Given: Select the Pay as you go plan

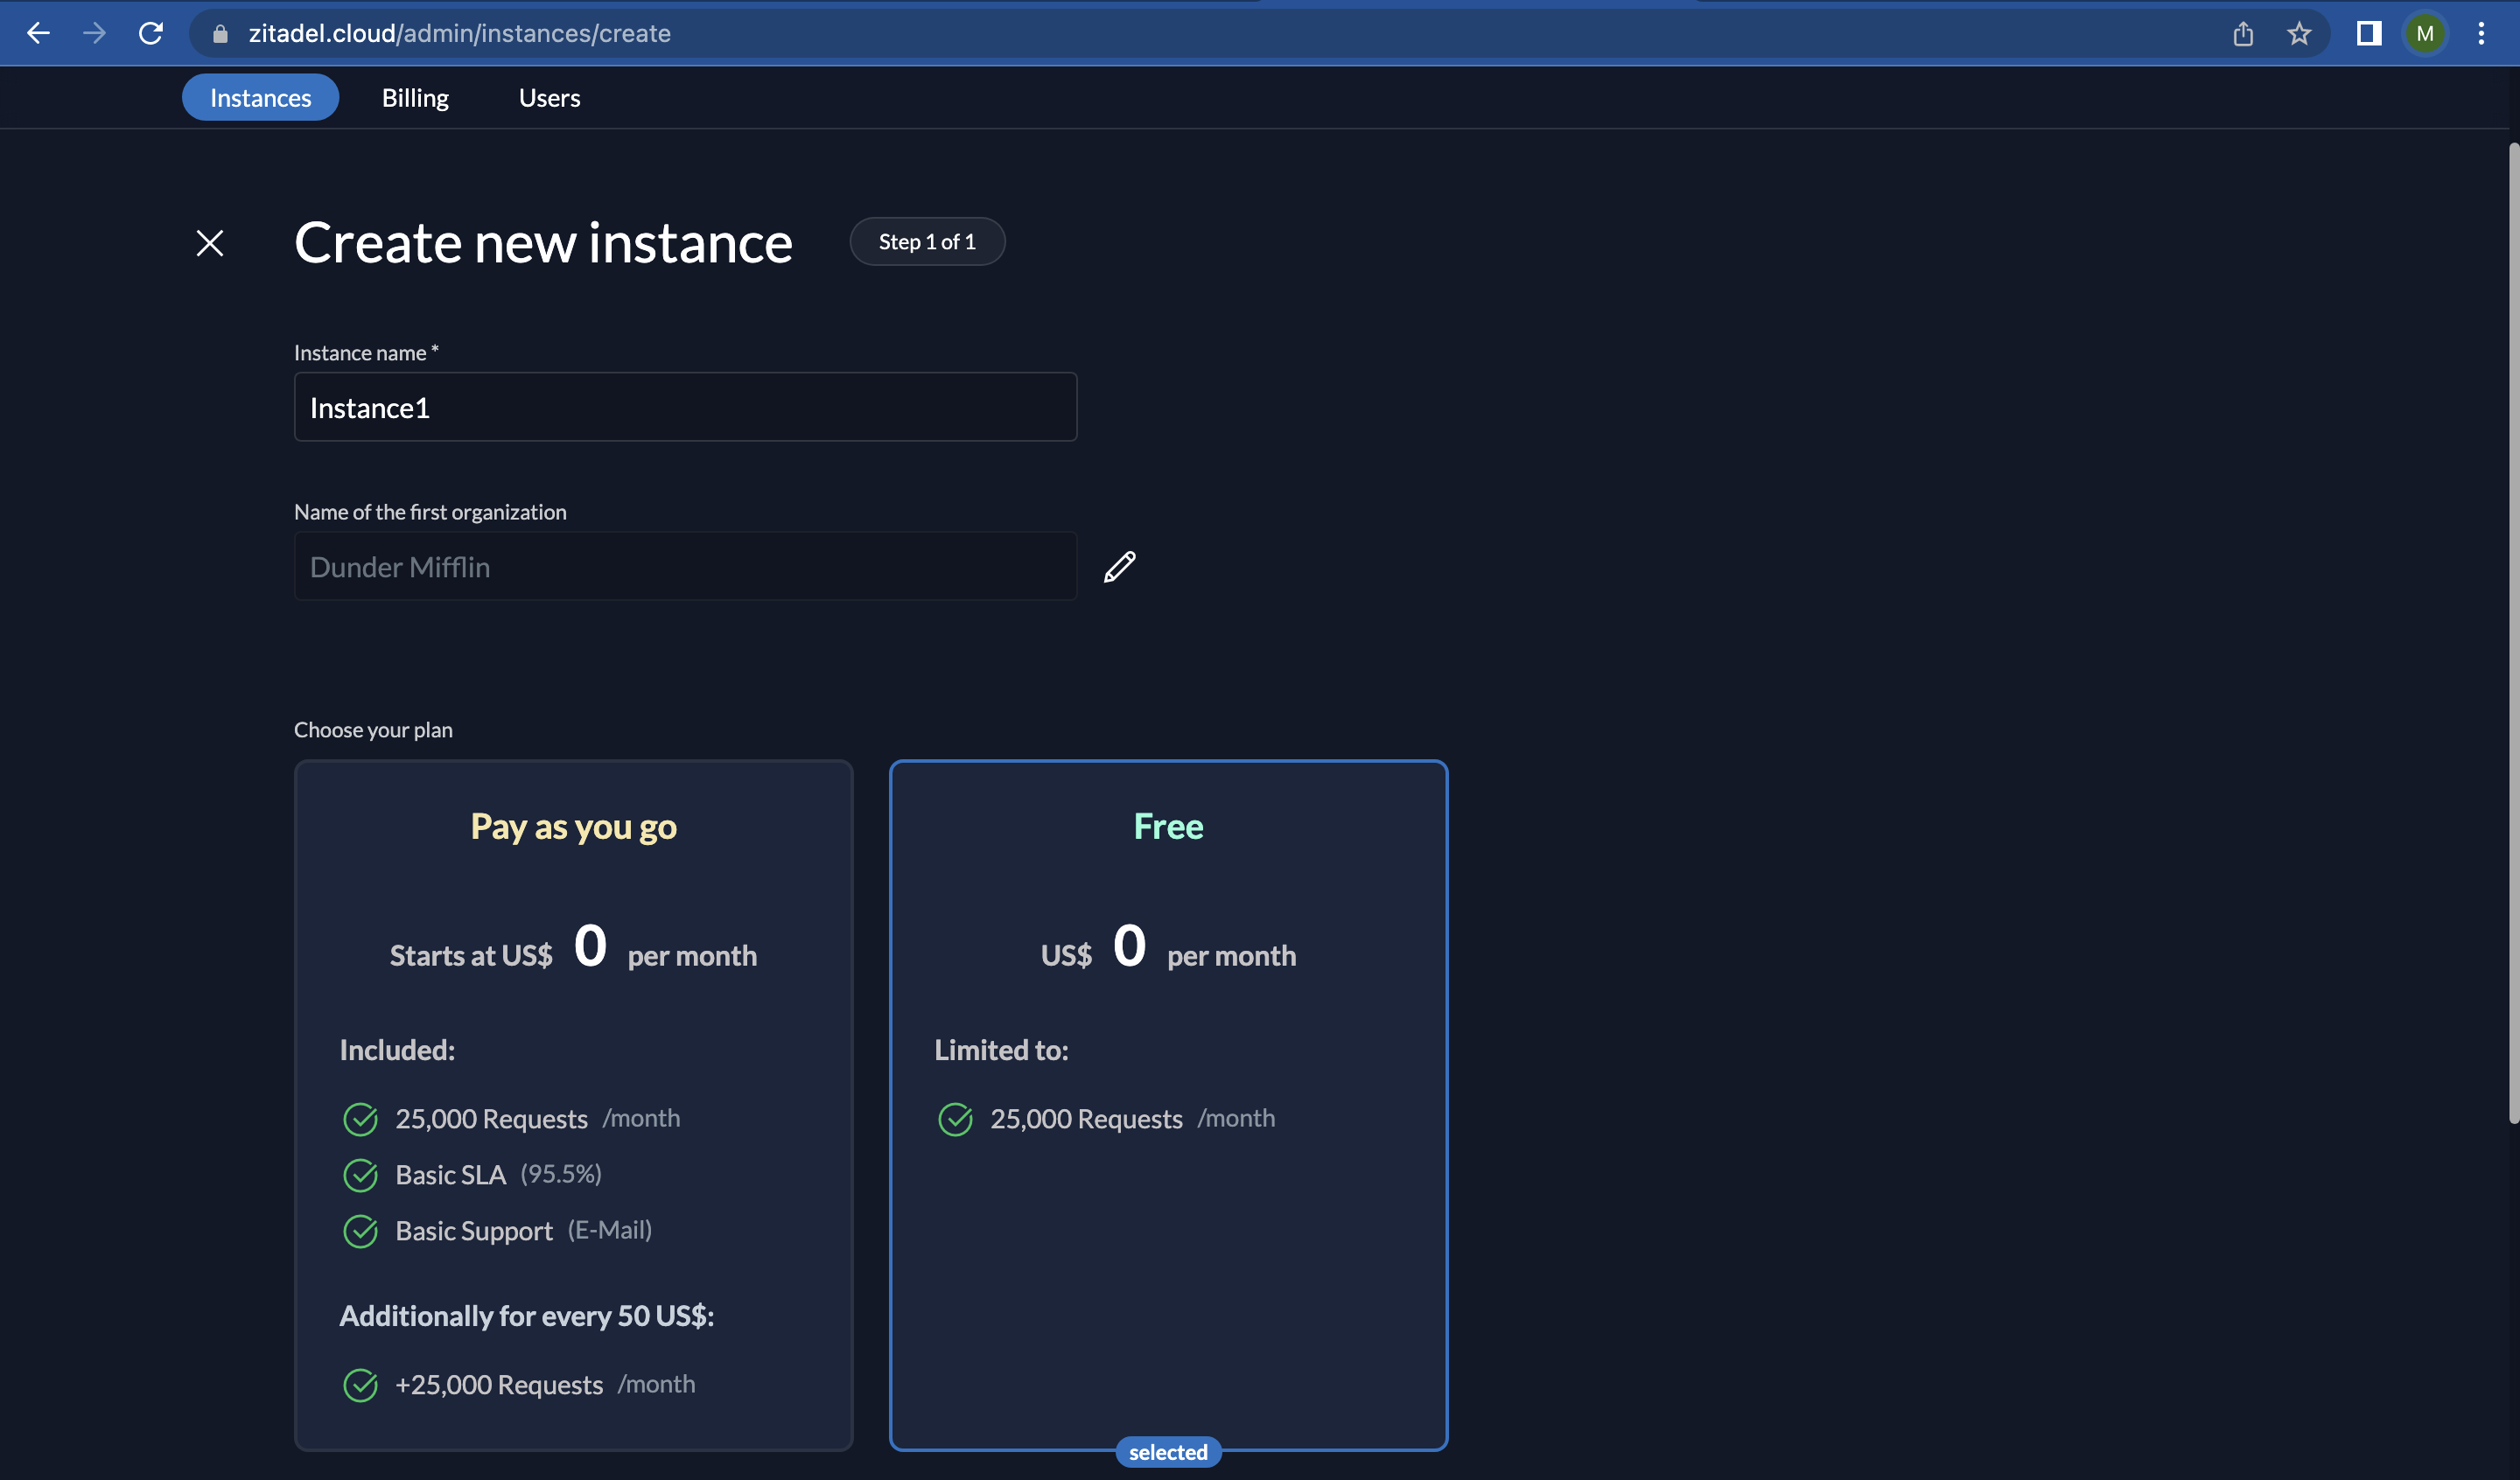Looking at the screenshot, I should tap(573, 1104).
